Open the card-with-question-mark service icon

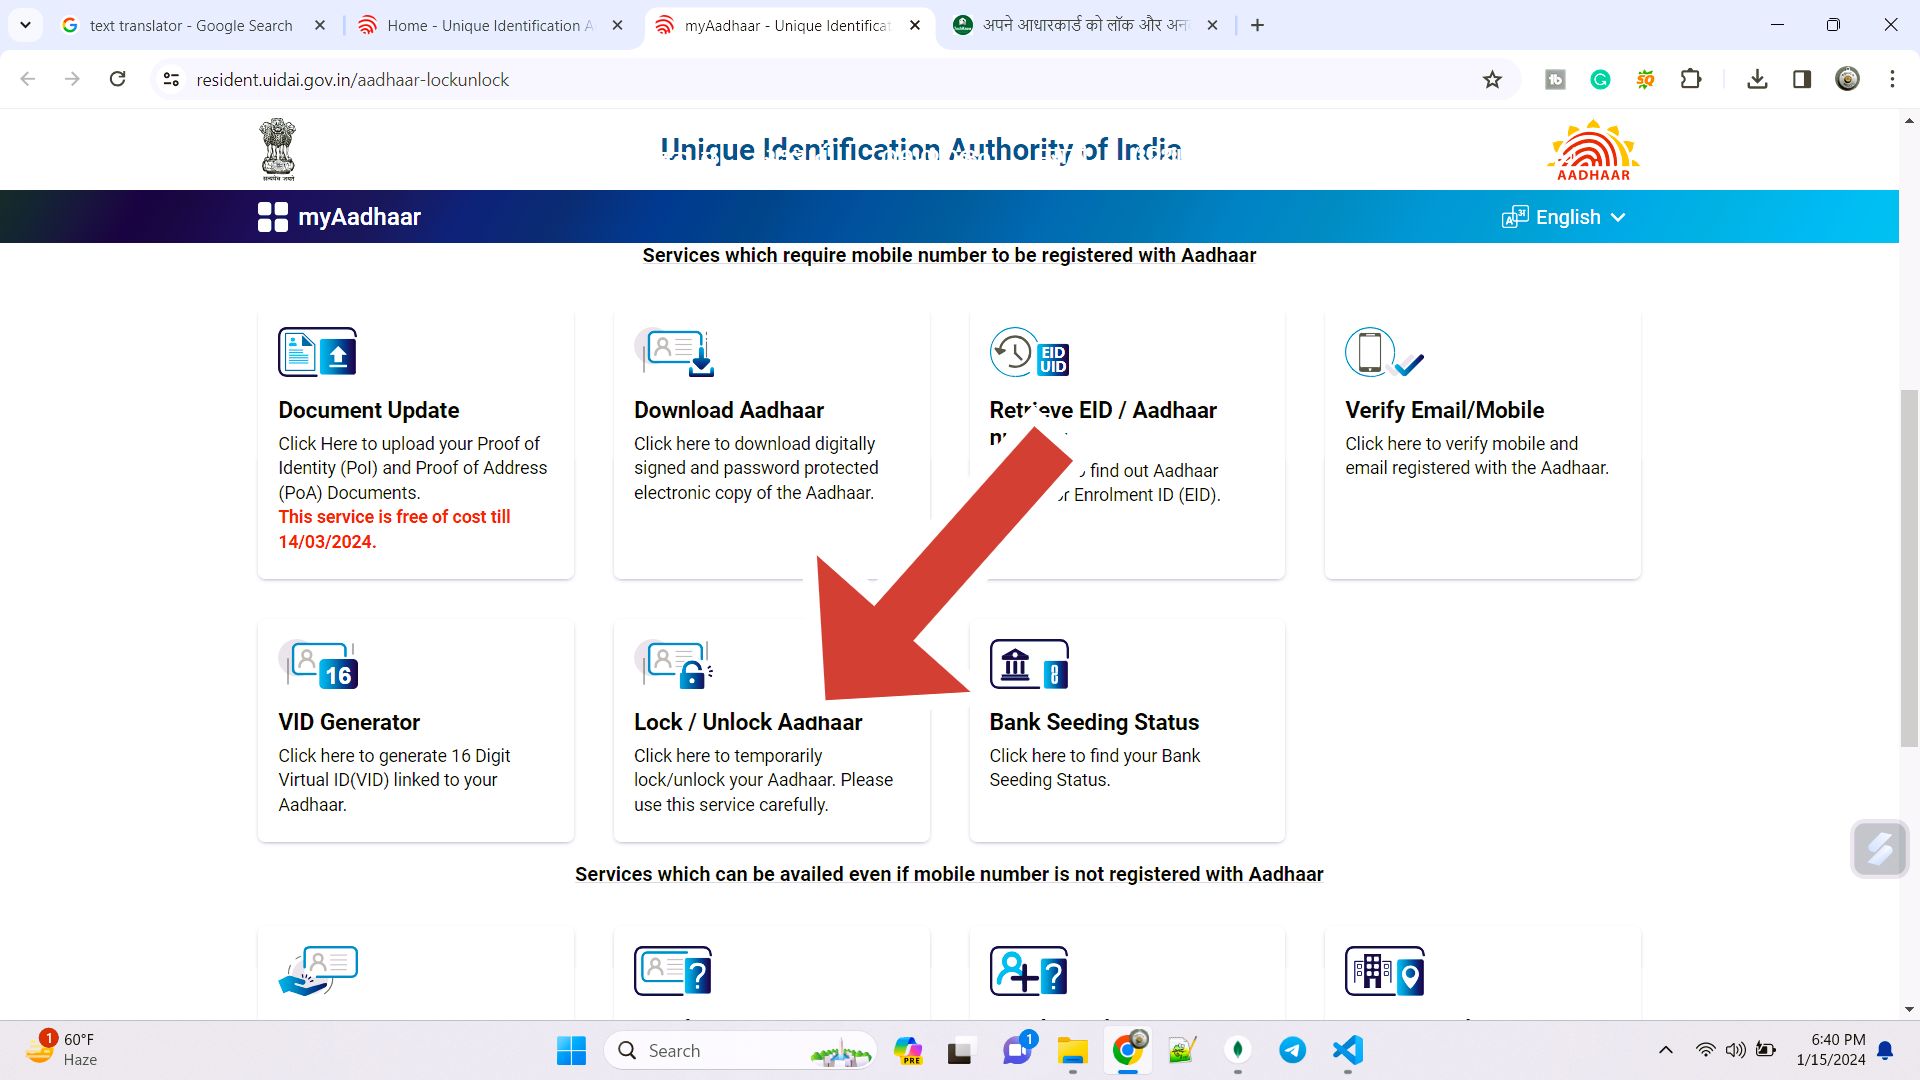(x=673, y=971)
